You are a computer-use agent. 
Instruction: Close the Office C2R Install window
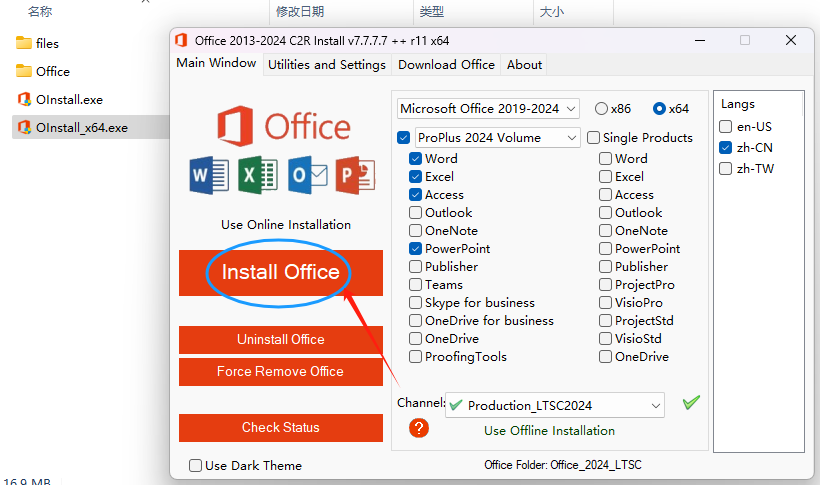791,40
